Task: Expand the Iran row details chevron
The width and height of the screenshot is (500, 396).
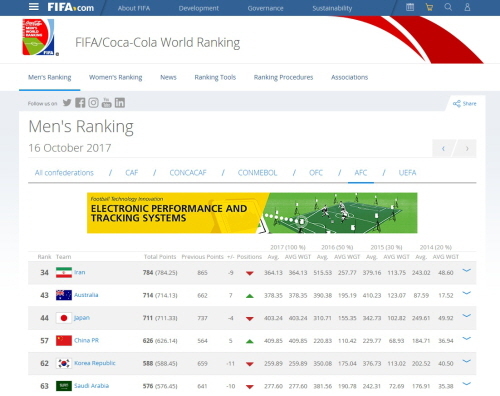Action: tap(467, 271)
